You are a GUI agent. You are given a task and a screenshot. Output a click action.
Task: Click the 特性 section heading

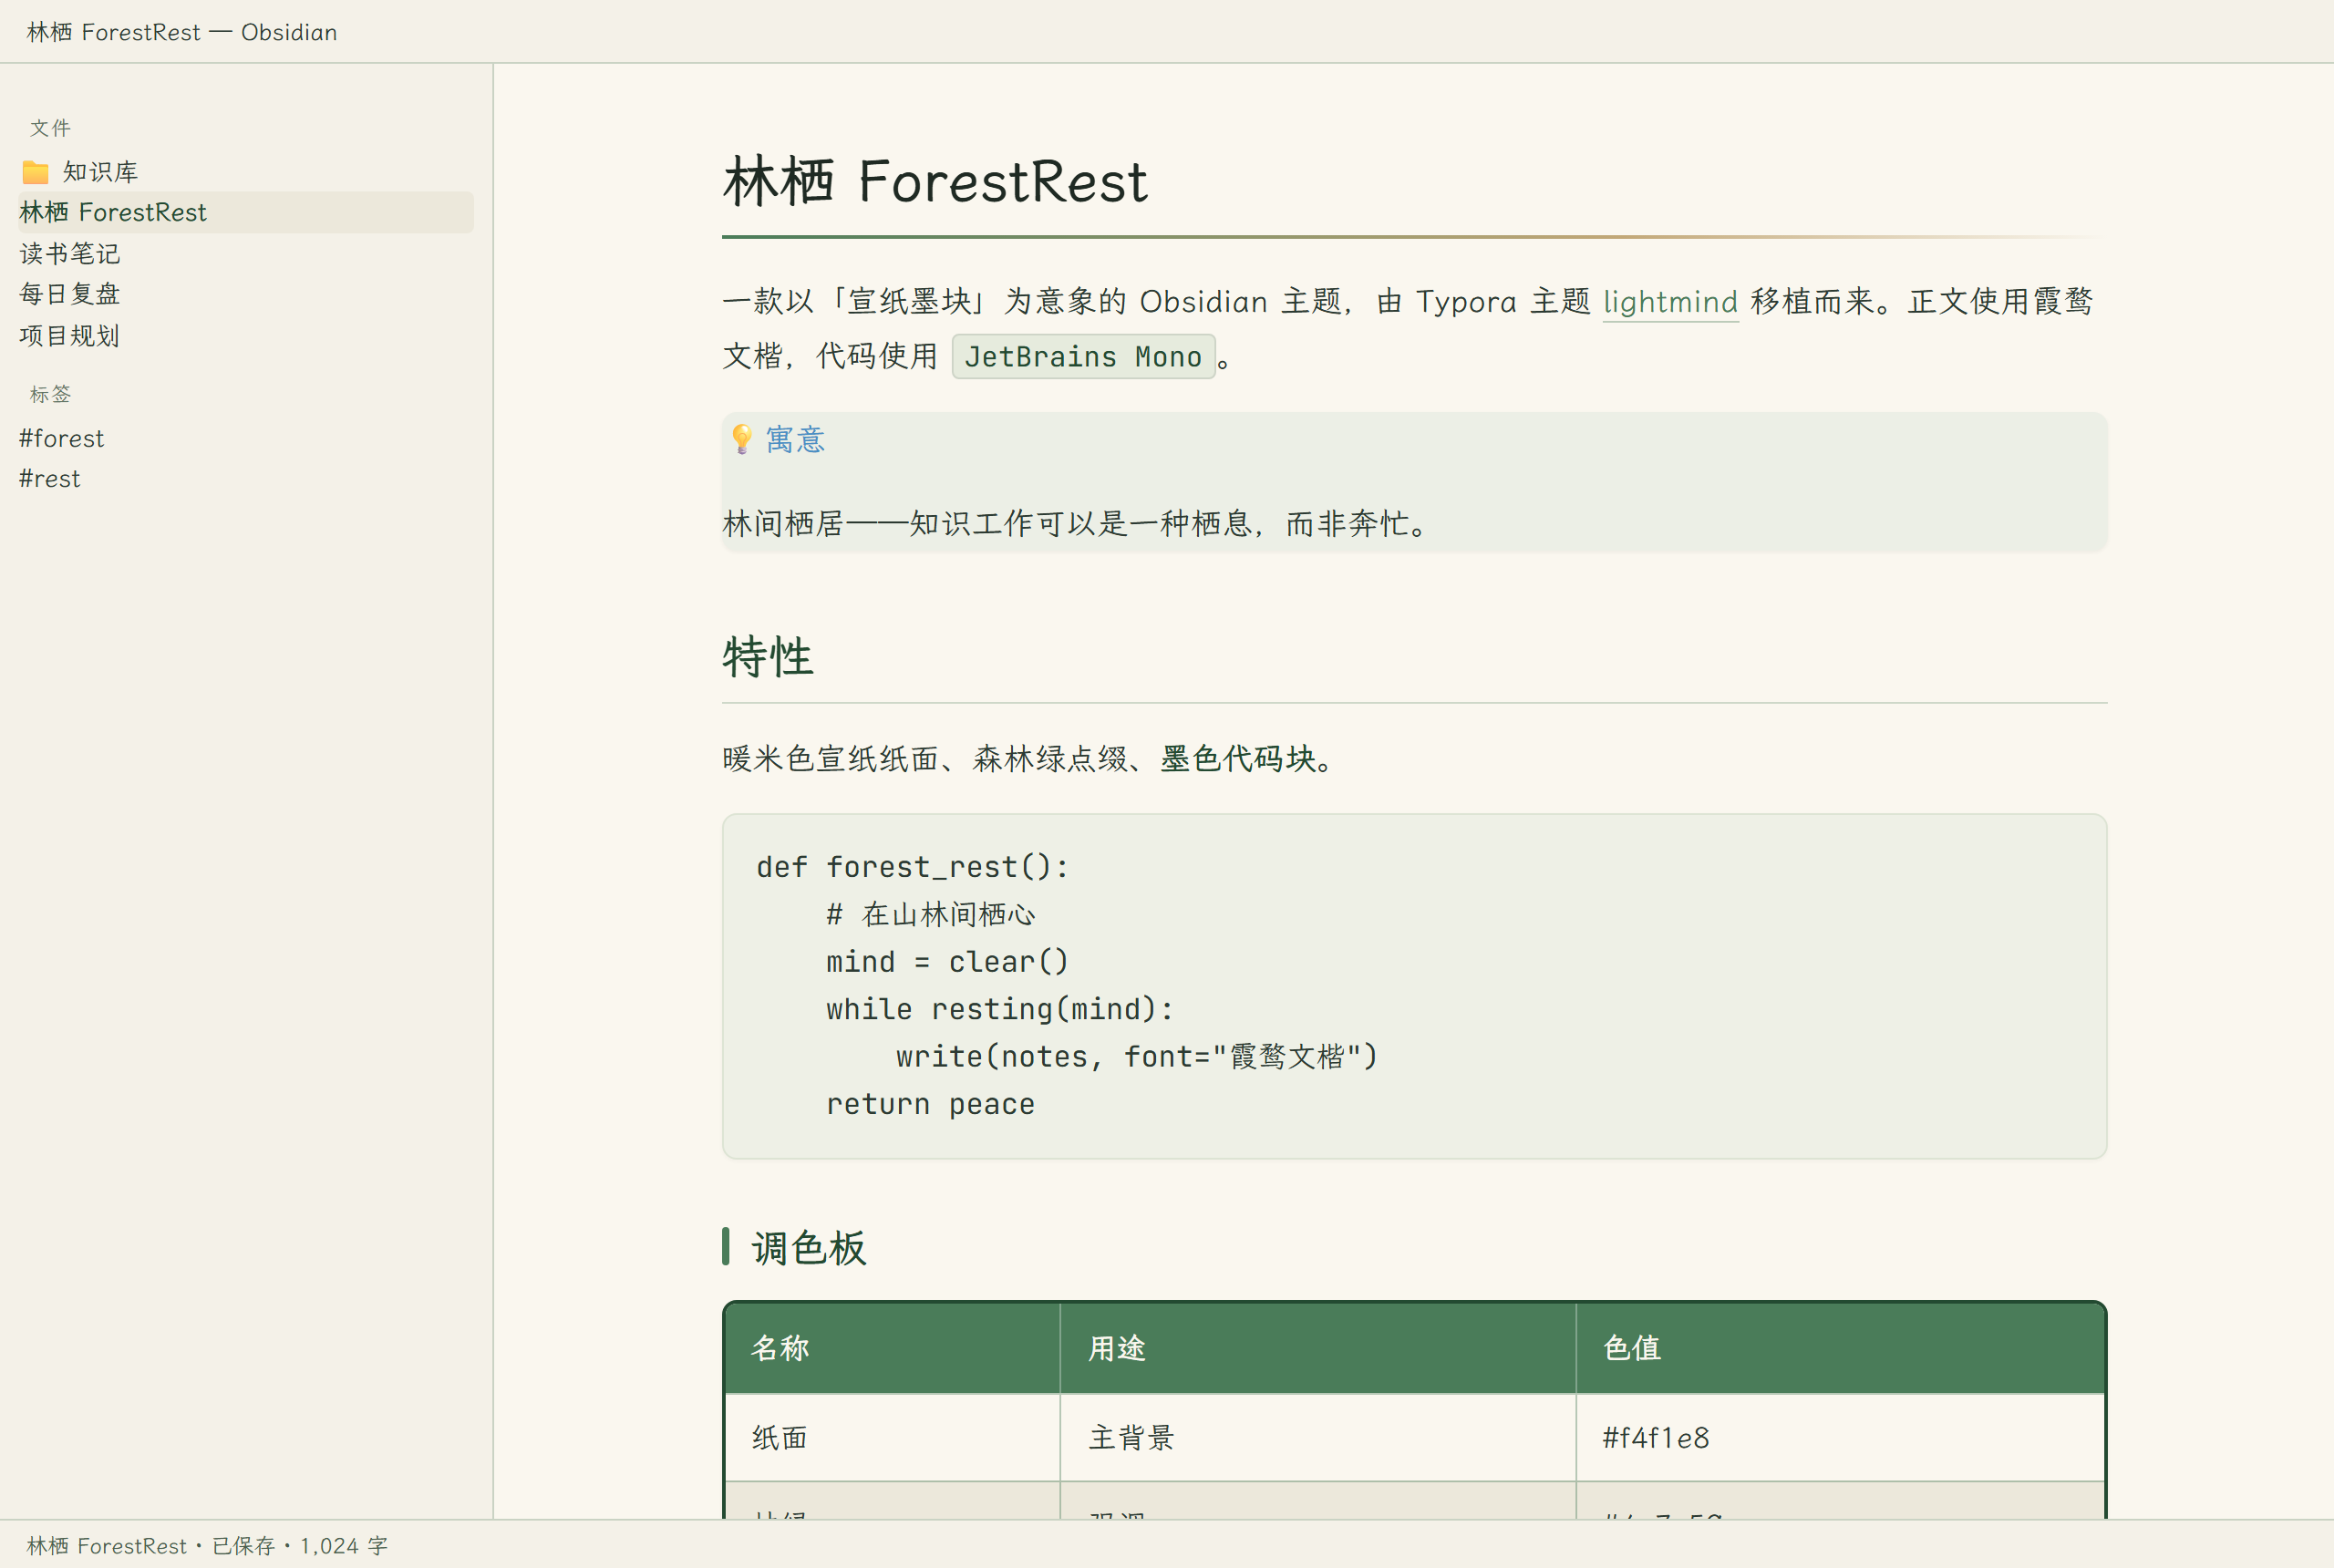(x=768, y=657)
